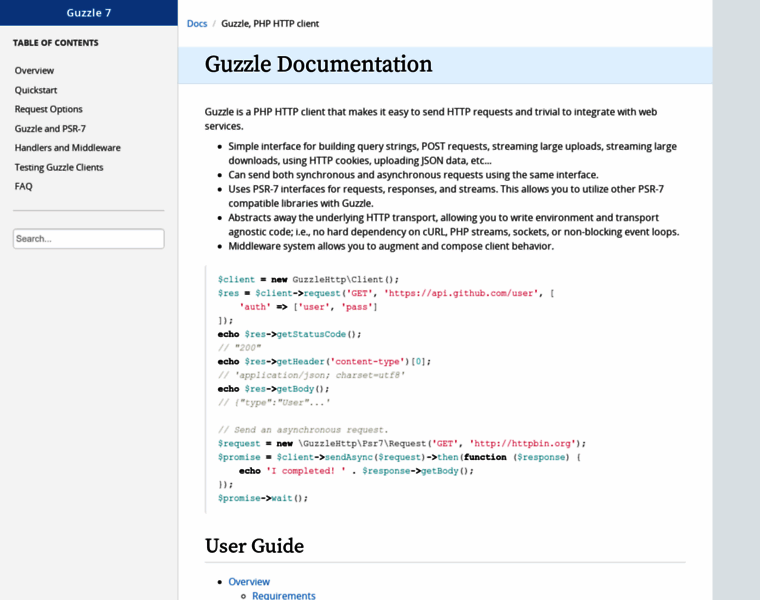Click the '$promise->wait();' code line
Screen dimensions: 760x600
263,498
